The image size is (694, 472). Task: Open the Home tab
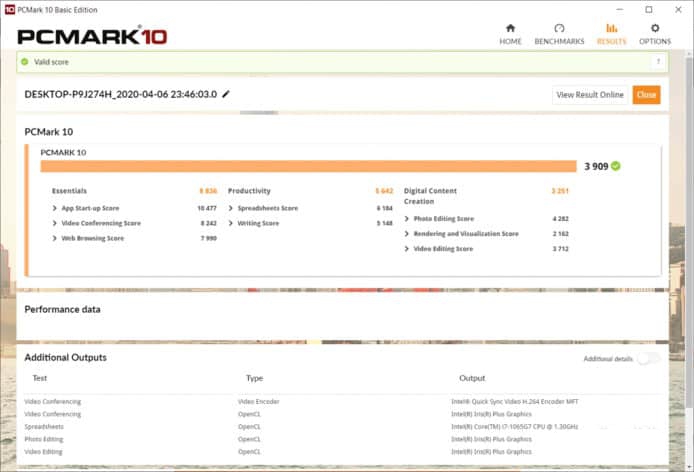(x=510, y=35)
